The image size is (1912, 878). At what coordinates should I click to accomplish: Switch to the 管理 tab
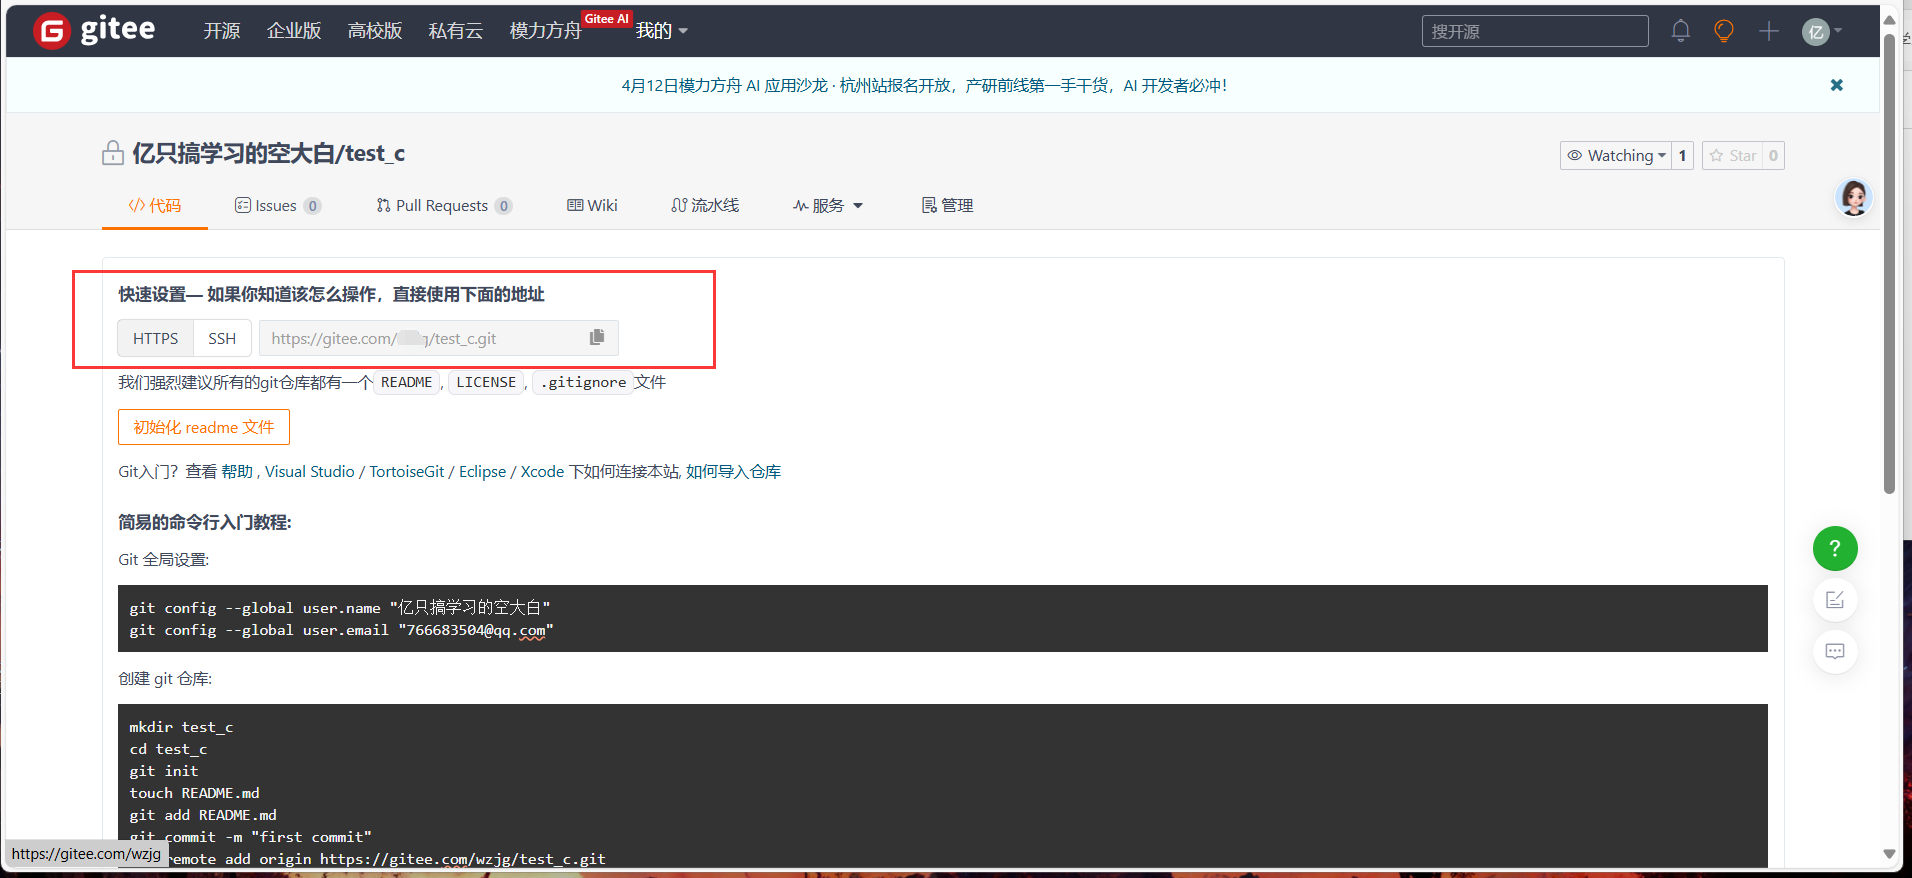point(947,205)
